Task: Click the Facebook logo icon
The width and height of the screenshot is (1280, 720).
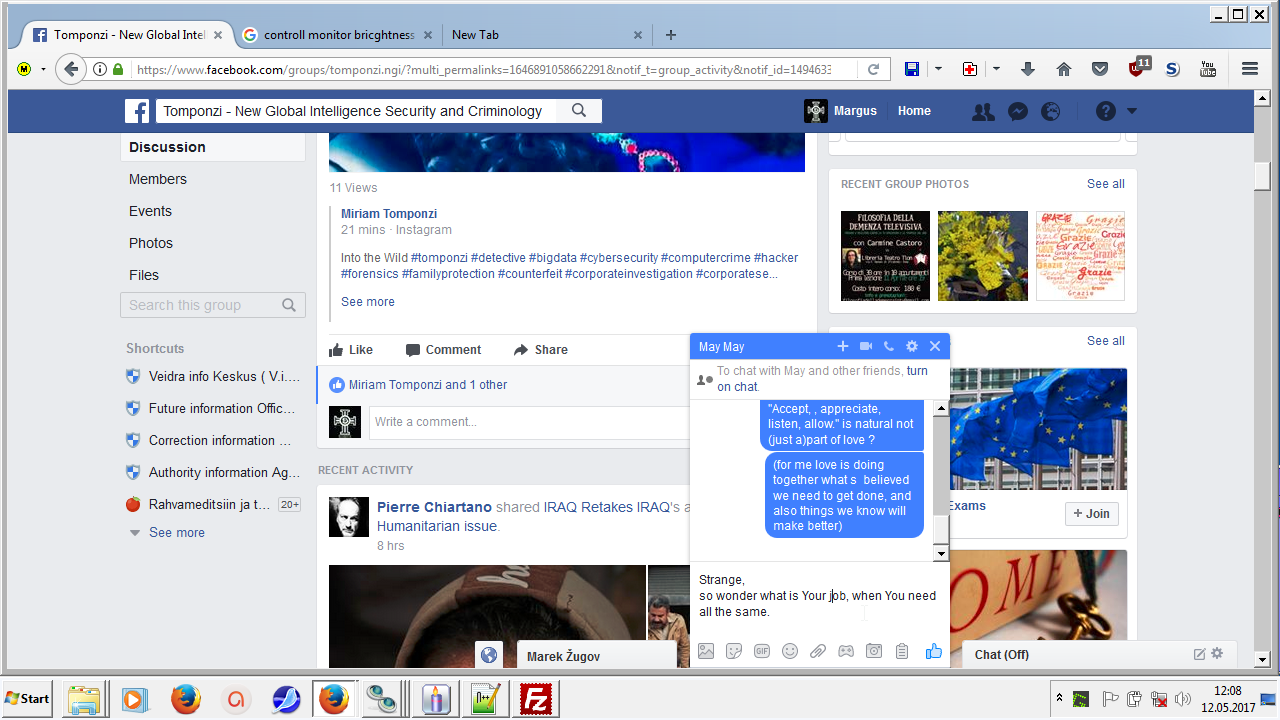Action: click(137, 111)
